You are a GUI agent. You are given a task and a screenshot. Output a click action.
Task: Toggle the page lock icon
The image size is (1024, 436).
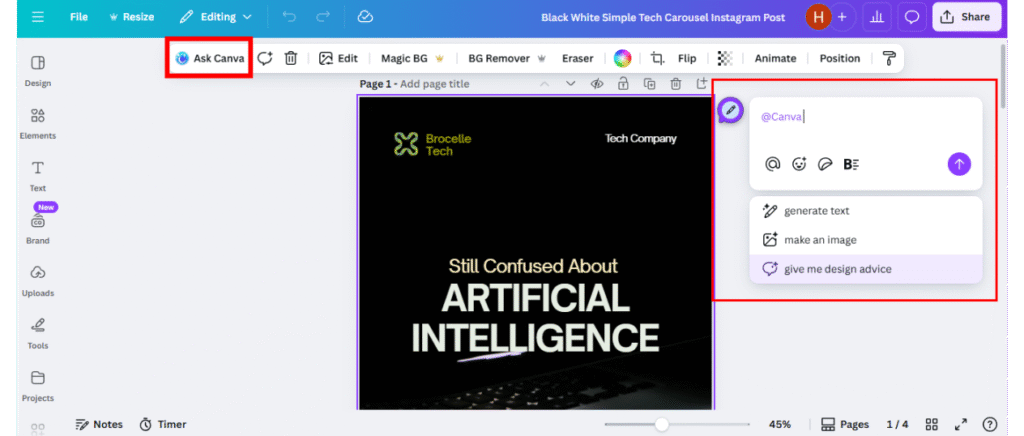click(x=623, y=84)
